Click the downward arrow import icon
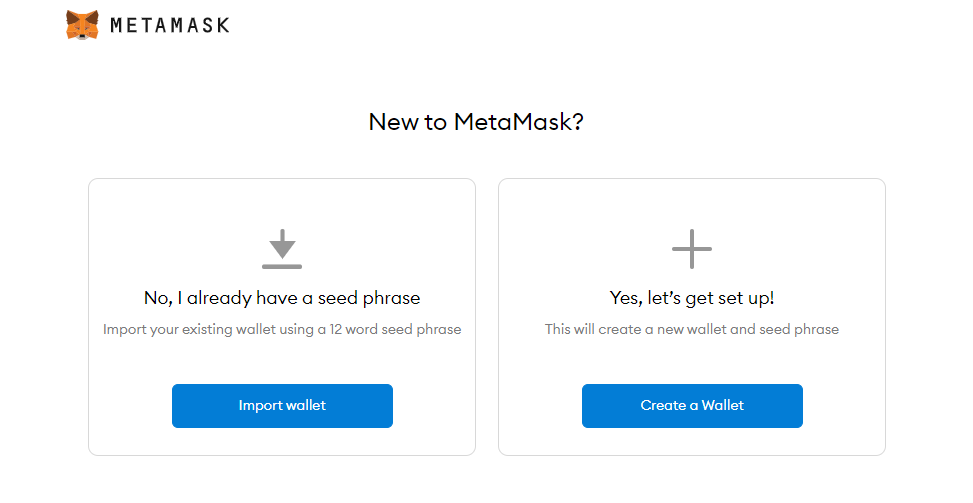The image size is (973, 503). click(x=282, y=244)
